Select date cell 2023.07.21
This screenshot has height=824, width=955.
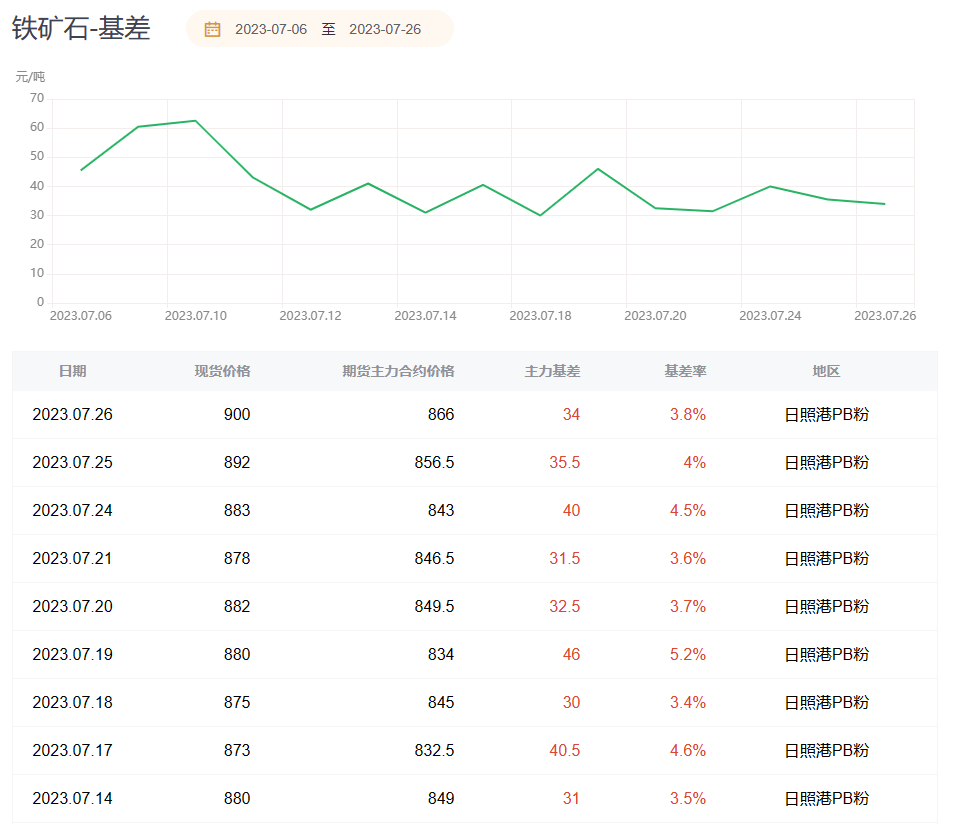[x=72, y=558]
